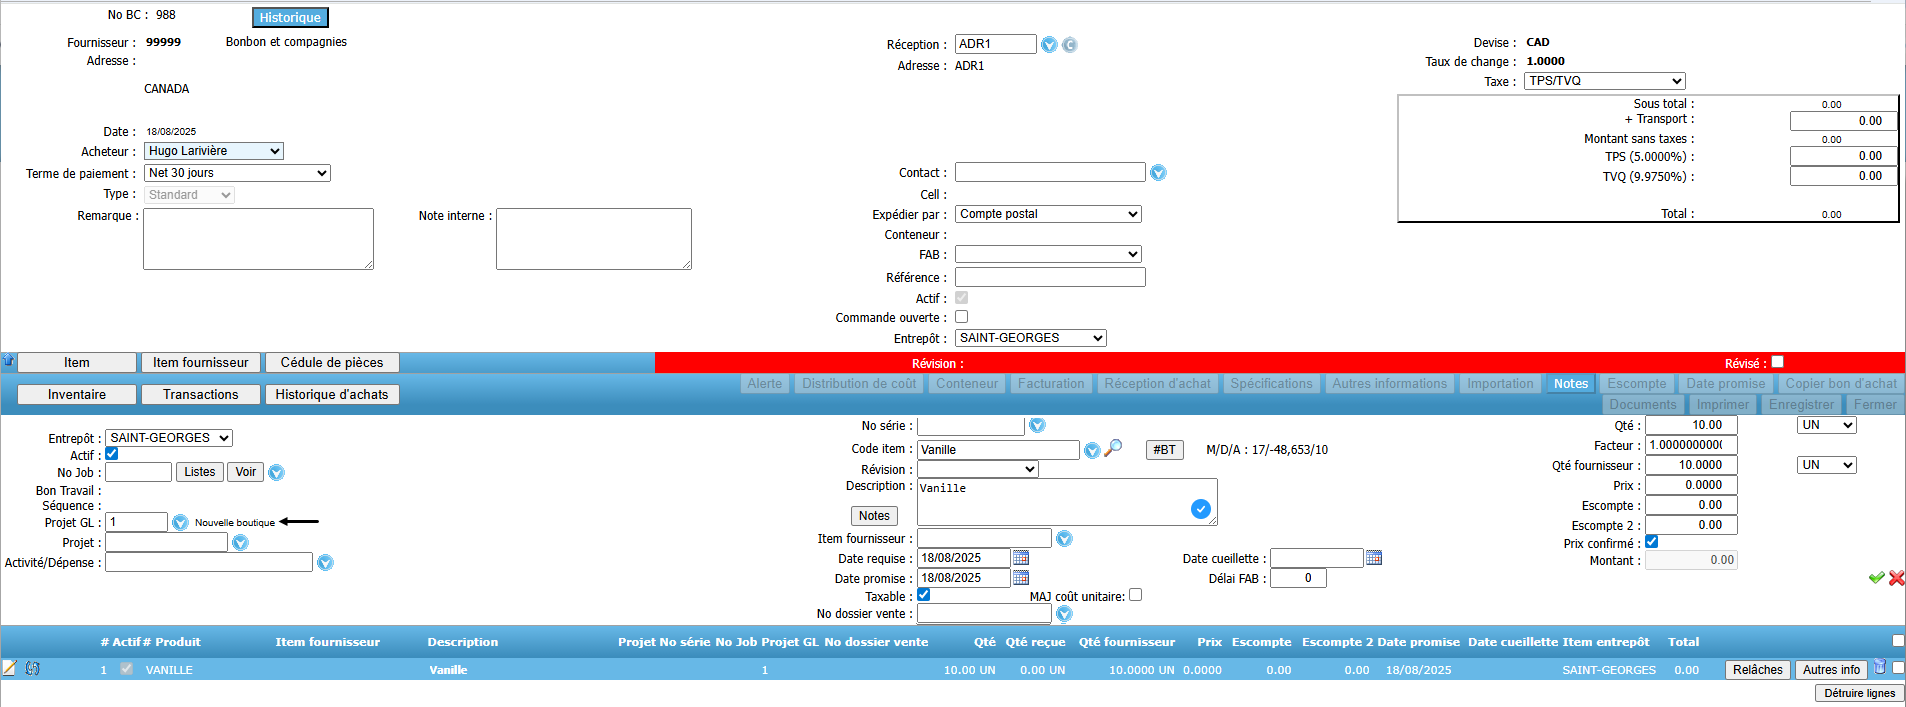Expand the Acheteur dropdown showing Hugo Larivière
Screen dimensions: 1906x707
point(214,151)
